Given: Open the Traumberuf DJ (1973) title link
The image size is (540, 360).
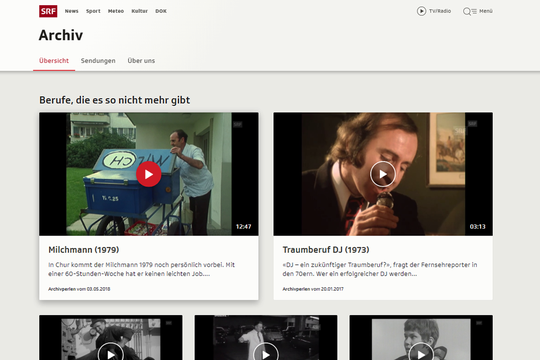Looking at the screenshot, I should (x=326, y=250).
